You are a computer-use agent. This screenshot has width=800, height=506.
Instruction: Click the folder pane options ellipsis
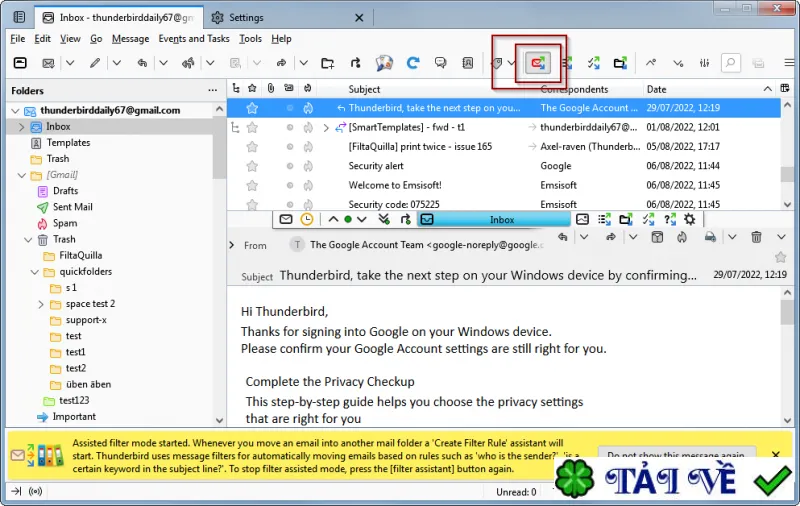tap(213, 90)
